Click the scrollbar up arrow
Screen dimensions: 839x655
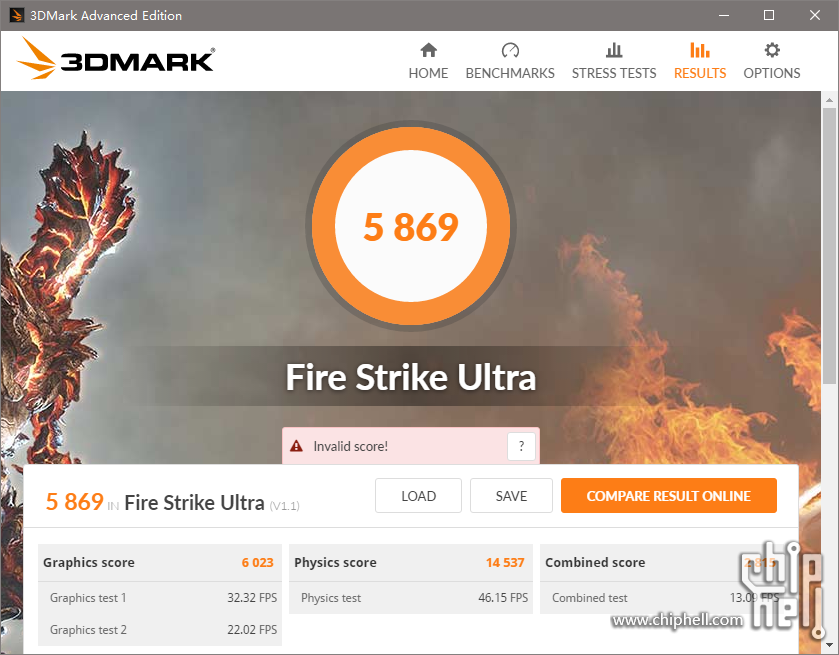tap(829, 100)
